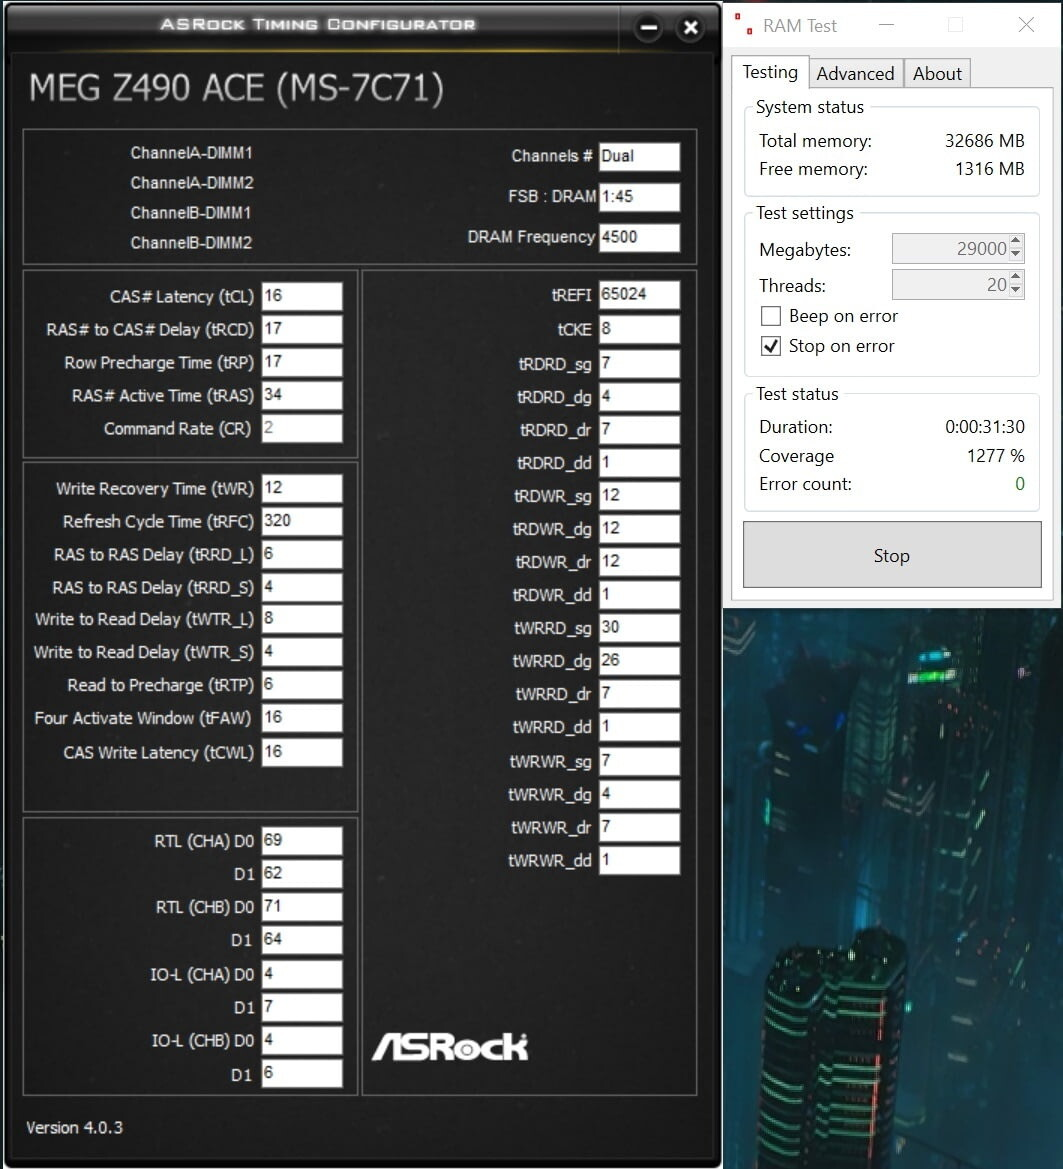Click the Command Rate (CR) field
The image size is (1063, 1169).
(302, 428)
